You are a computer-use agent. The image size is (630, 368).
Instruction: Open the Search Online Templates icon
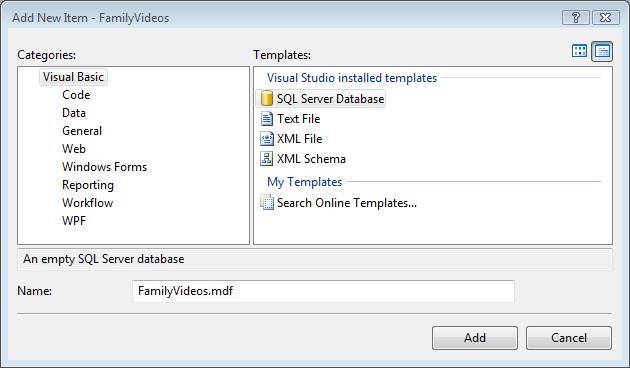(266, 202)
